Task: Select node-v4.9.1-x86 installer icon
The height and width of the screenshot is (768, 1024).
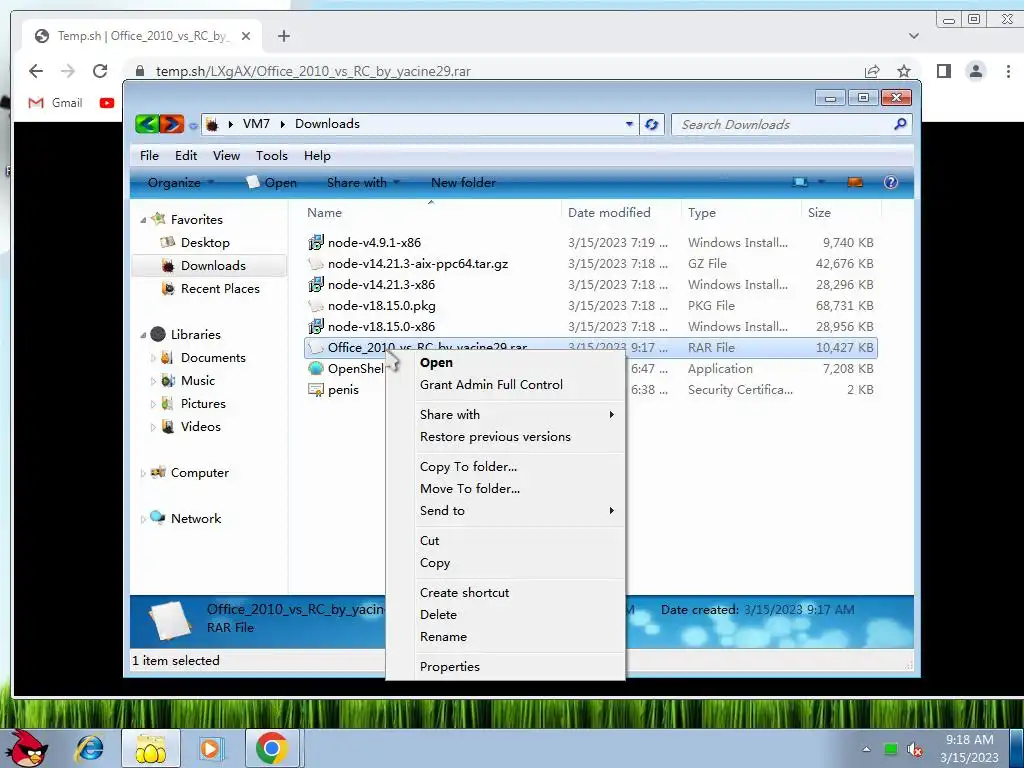Action: pos(316,242)
